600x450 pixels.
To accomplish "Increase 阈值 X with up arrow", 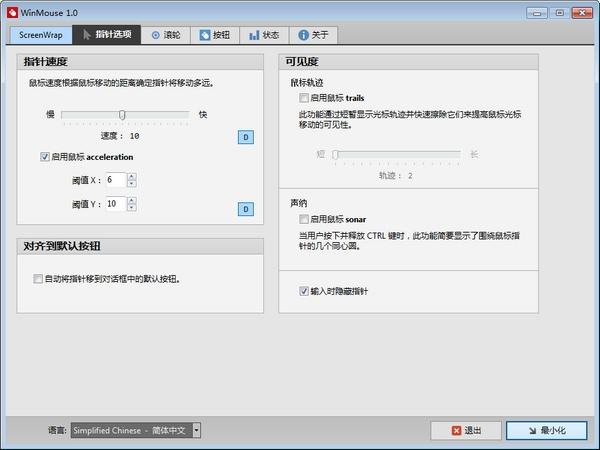I will (x=132, y=176).
